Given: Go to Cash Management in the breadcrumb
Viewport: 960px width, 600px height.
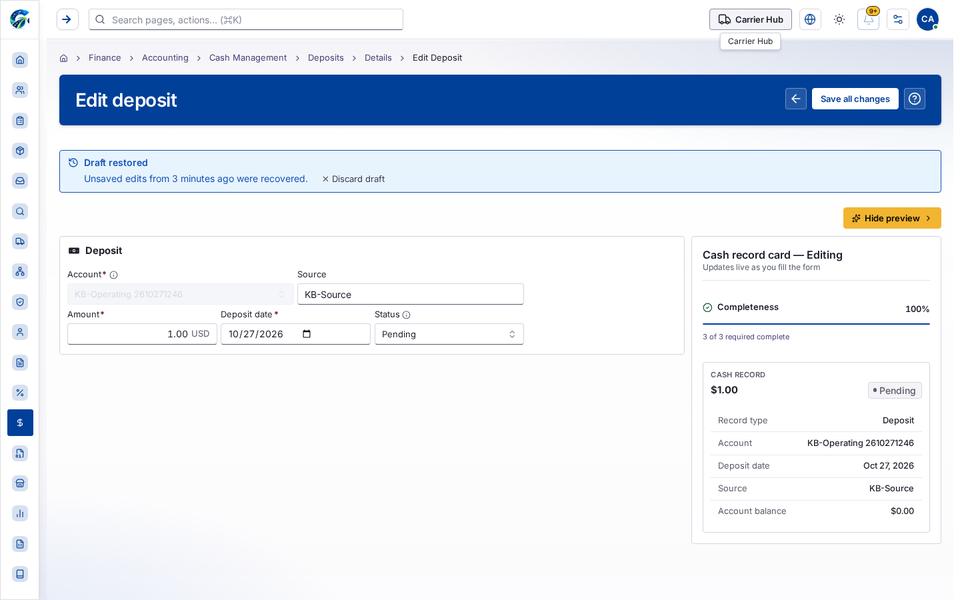Looking at the screenshot, I should 248,58.
